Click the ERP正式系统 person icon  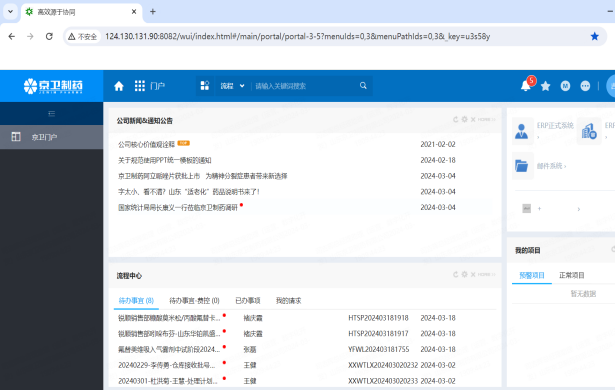point(522,131)
